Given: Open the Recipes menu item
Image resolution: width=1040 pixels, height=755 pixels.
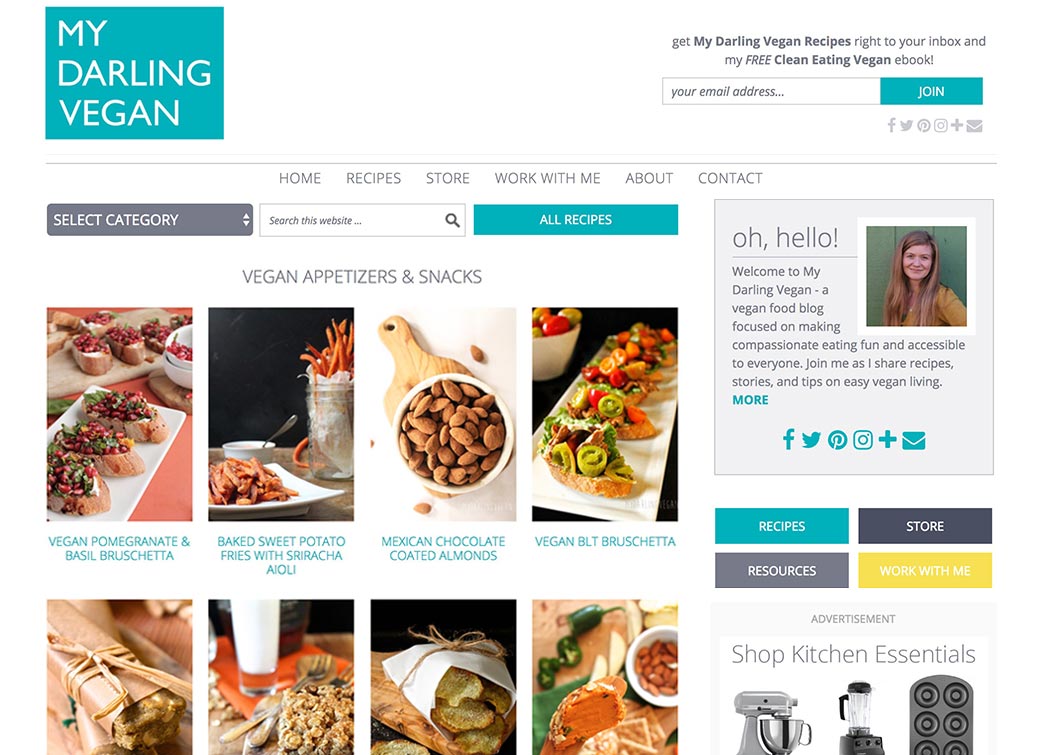Looking at the screenshot, I should [373, 178].
